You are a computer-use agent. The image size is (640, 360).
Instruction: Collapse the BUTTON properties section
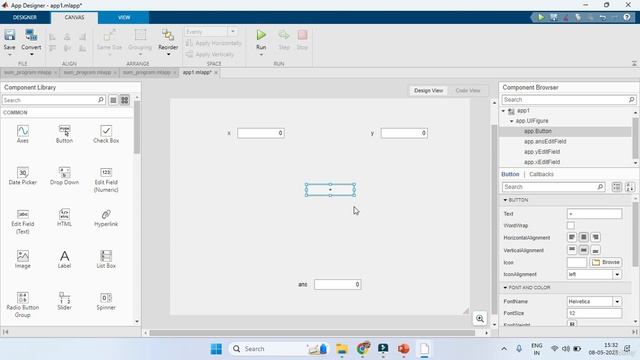505,200
